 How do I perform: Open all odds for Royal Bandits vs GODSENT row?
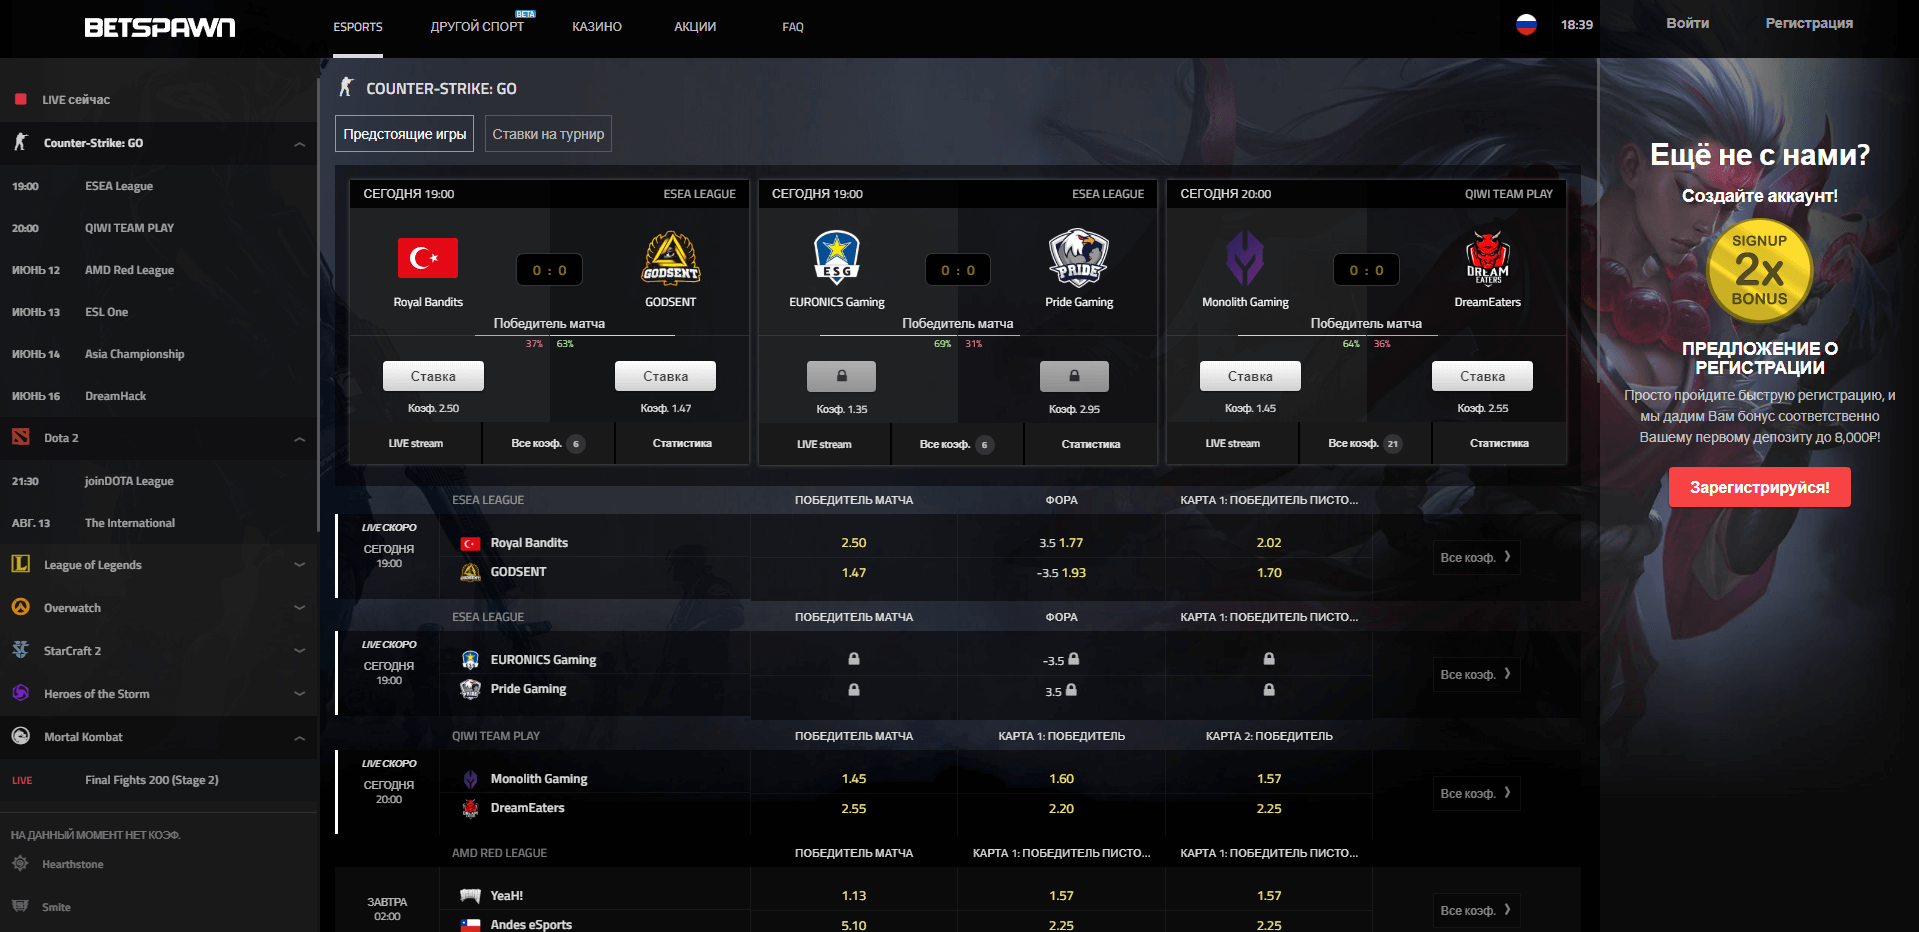(x=1476, y=557)
